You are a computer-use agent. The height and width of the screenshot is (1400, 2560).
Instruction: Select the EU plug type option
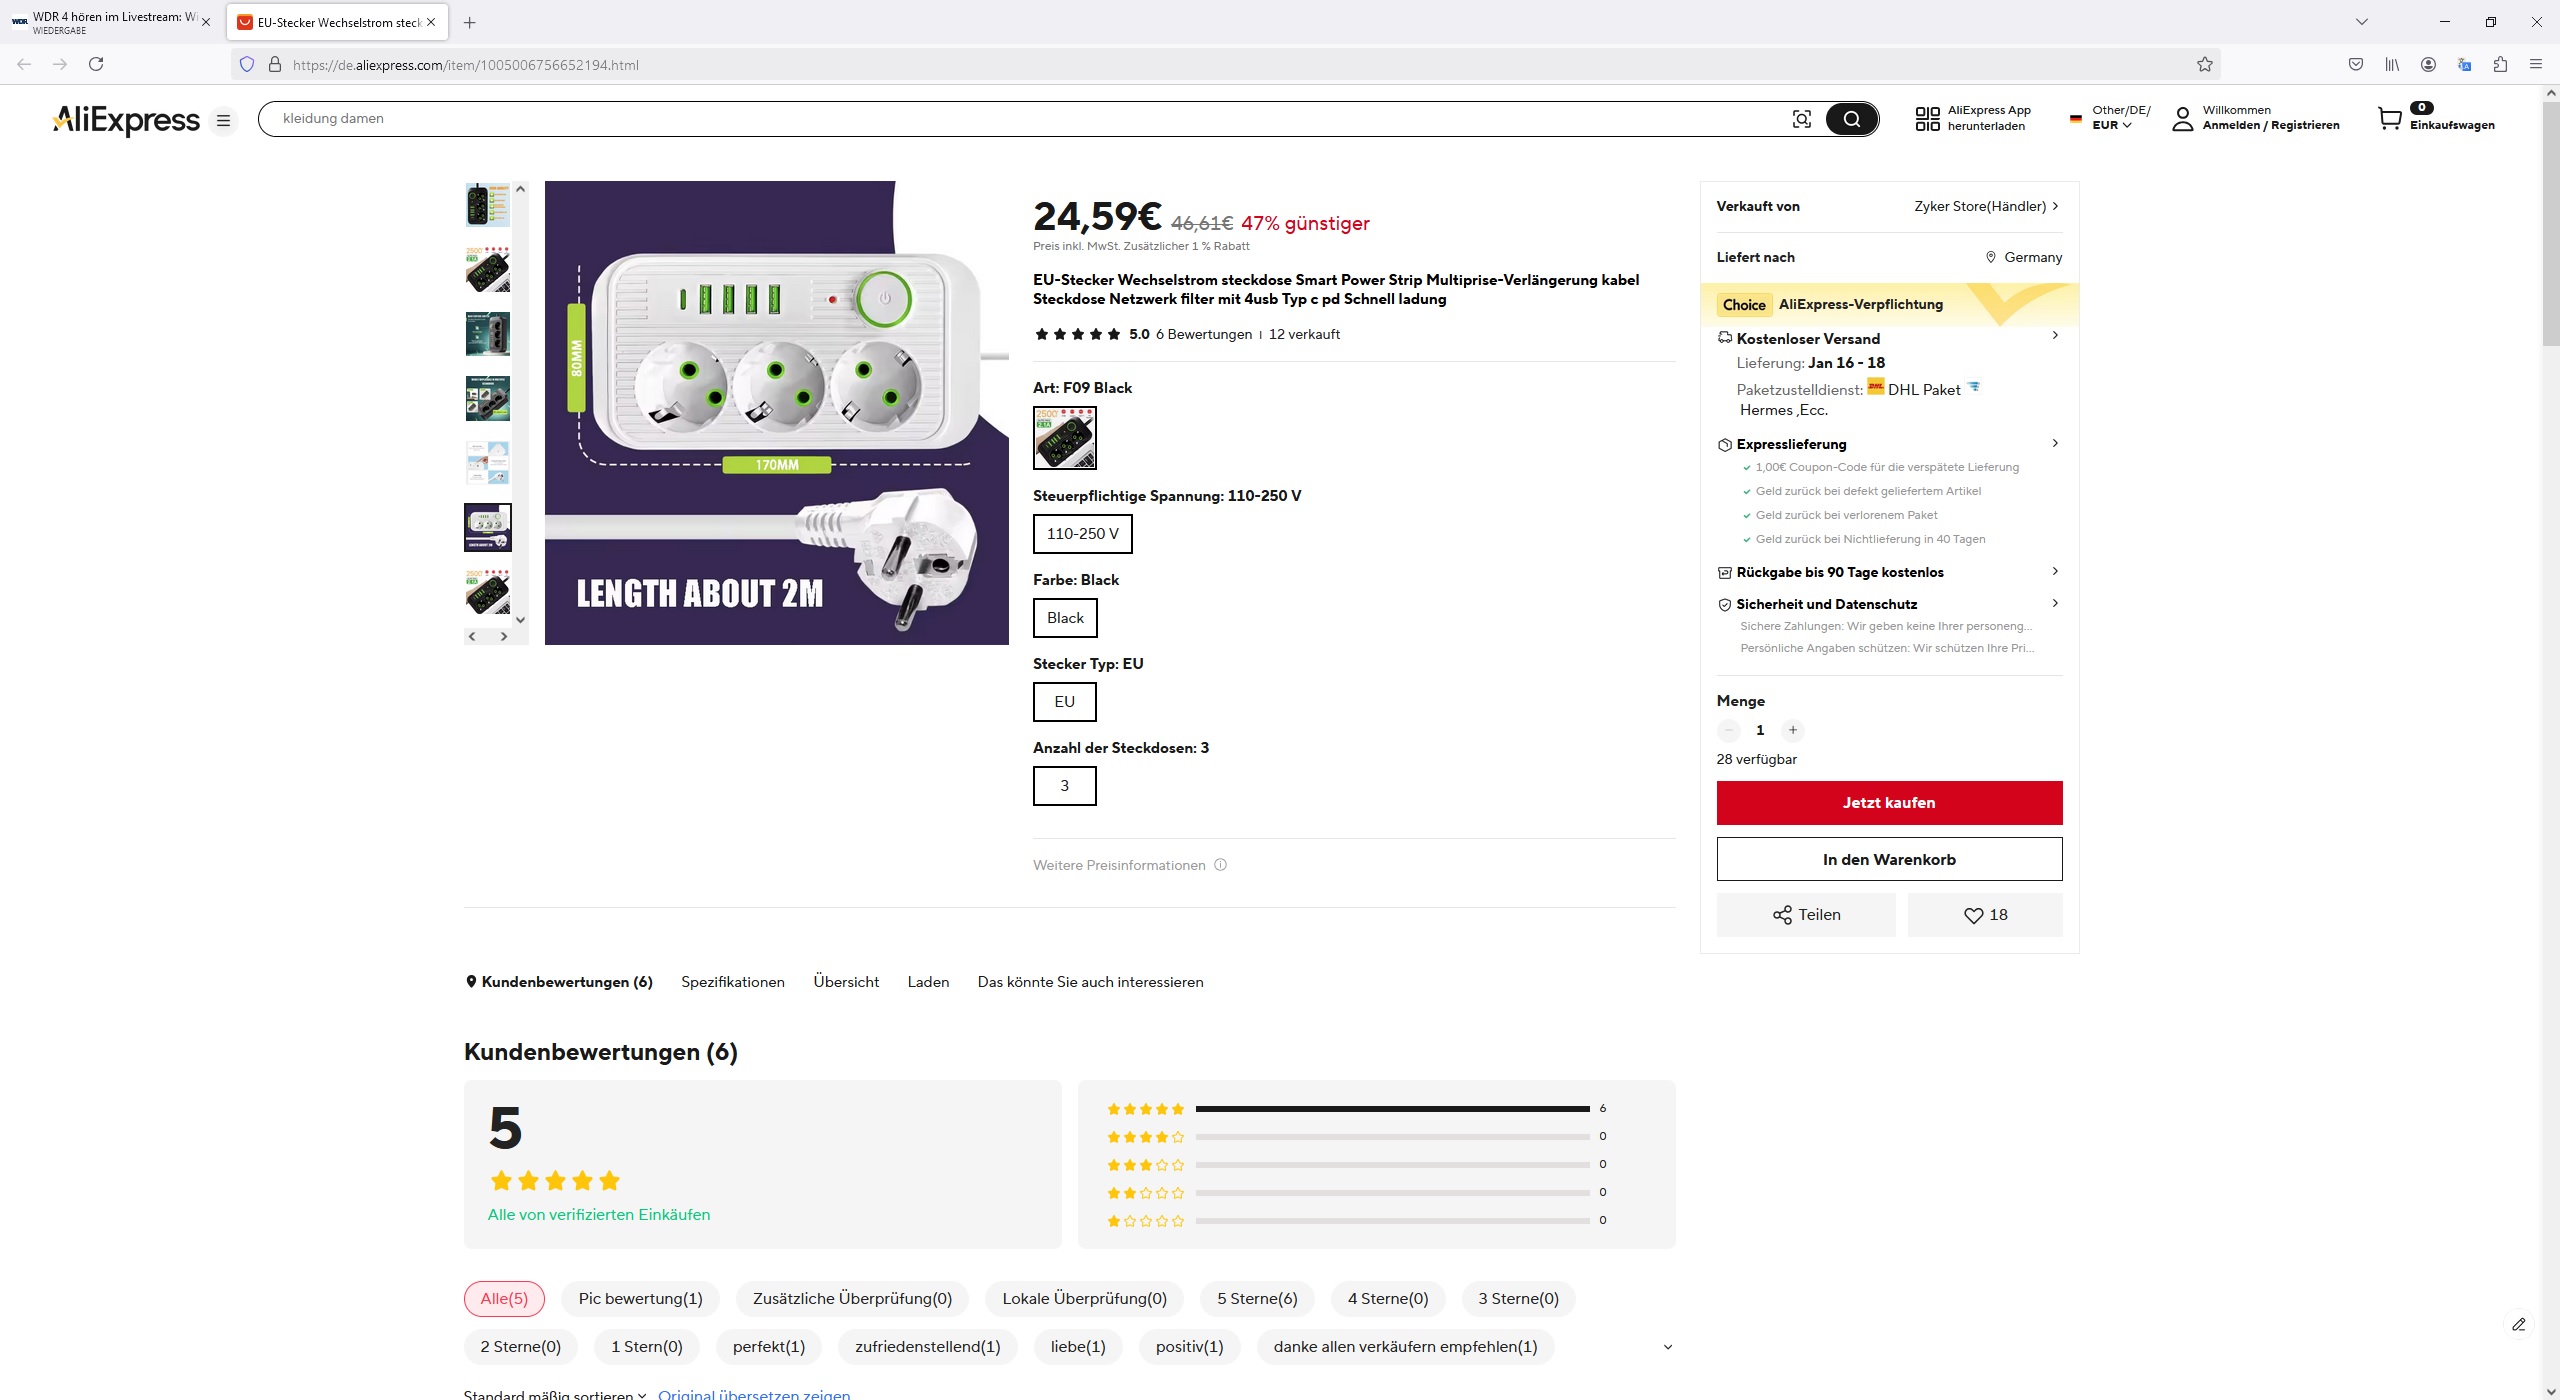(1064, 702)
